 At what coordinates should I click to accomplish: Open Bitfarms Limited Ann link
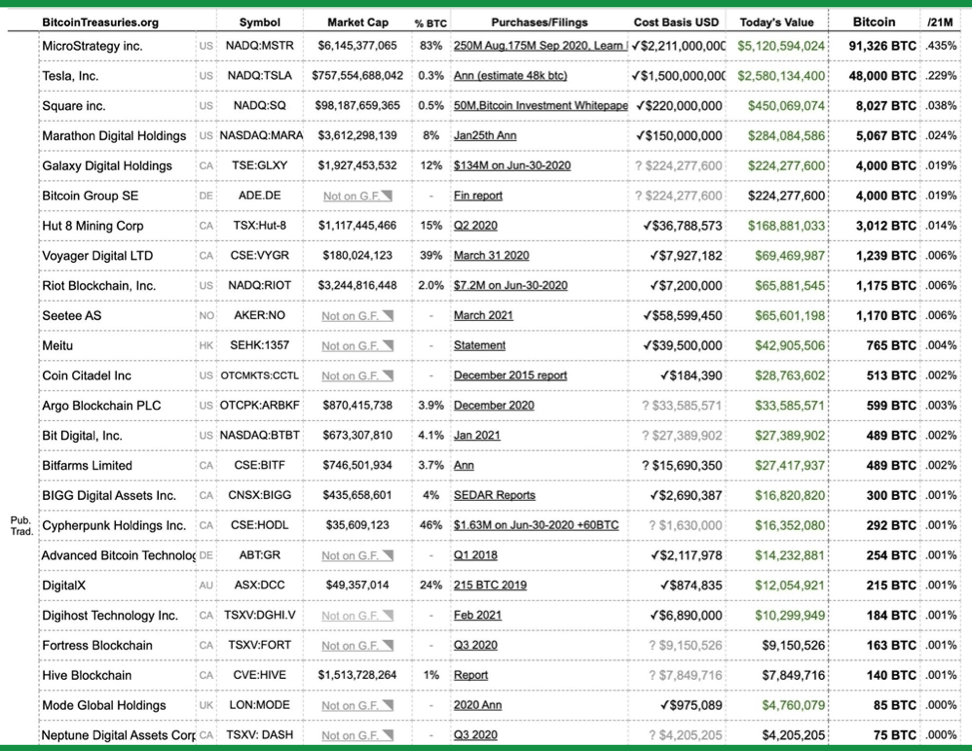tap(464, 465)
